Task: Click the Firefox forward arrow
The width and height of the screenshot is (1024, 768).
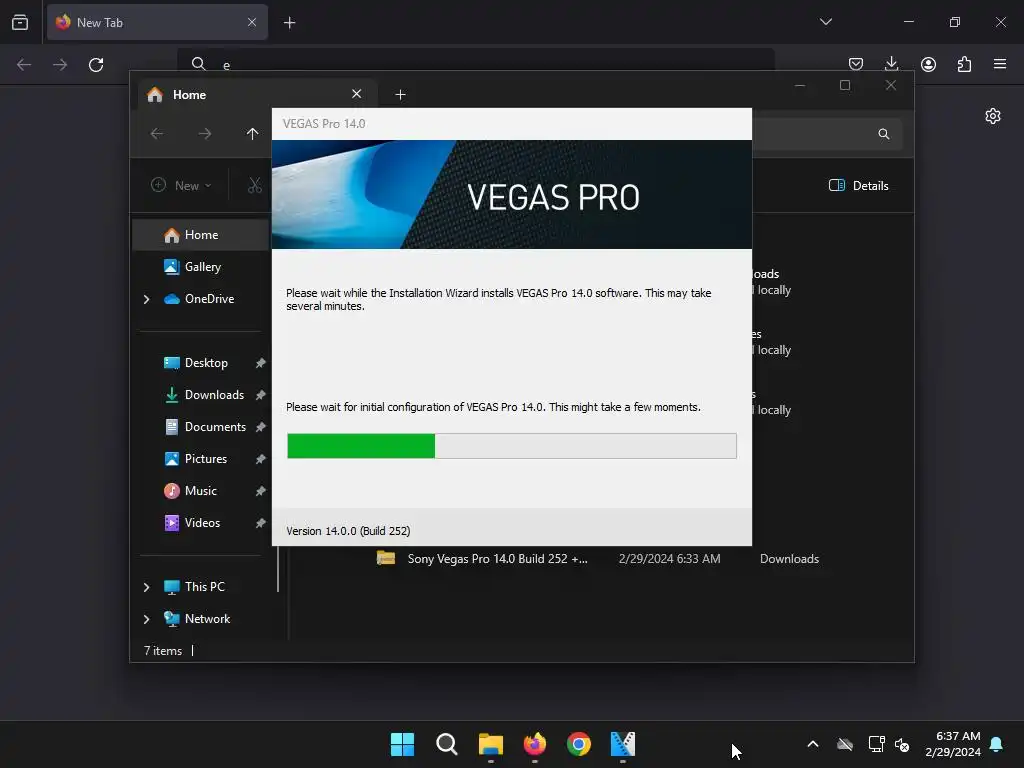Action: (x=60, y=65)
